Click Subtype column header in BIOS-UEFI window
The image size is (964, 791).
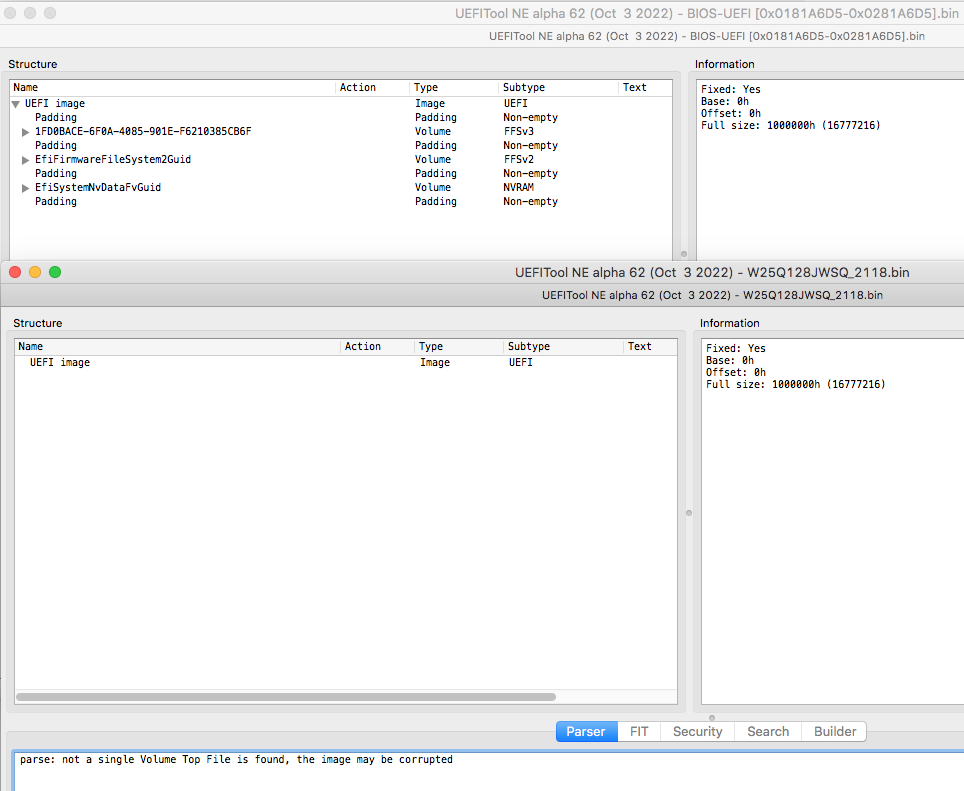pos(558,87)
